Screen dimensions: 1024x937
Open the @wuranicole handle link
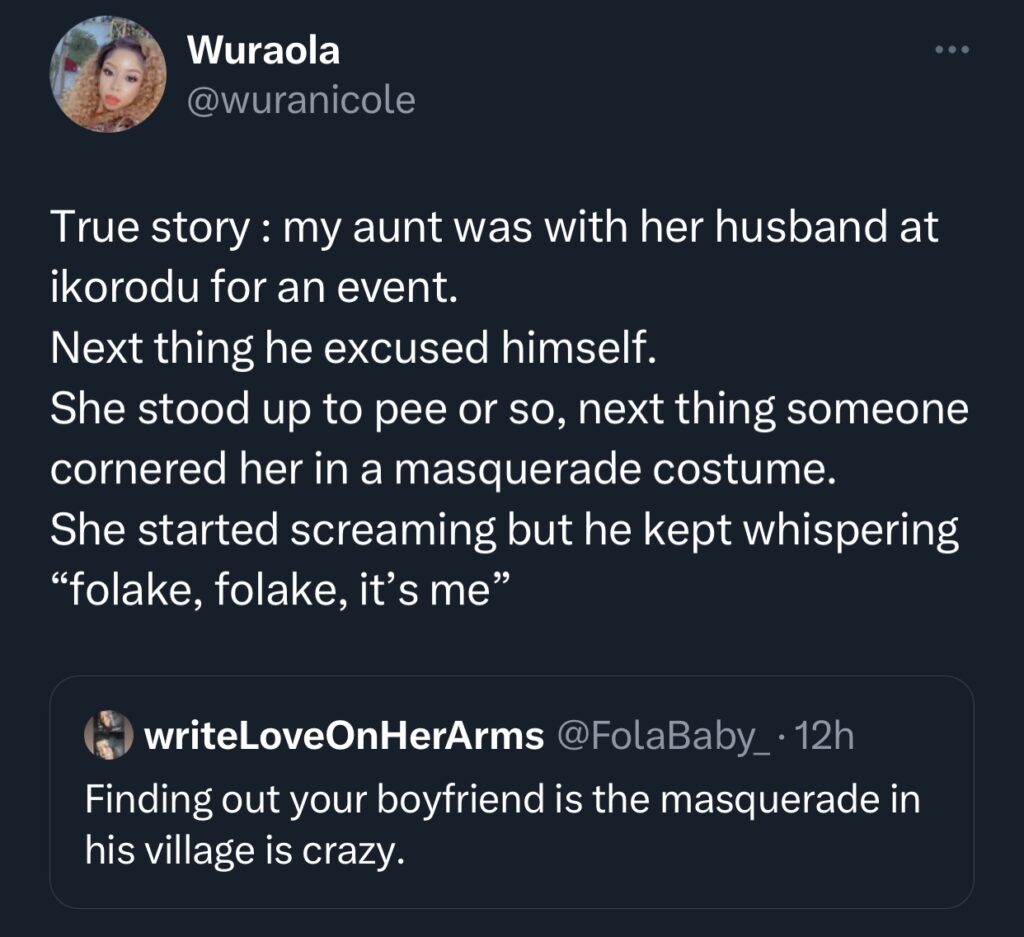(x=301, y=100)
